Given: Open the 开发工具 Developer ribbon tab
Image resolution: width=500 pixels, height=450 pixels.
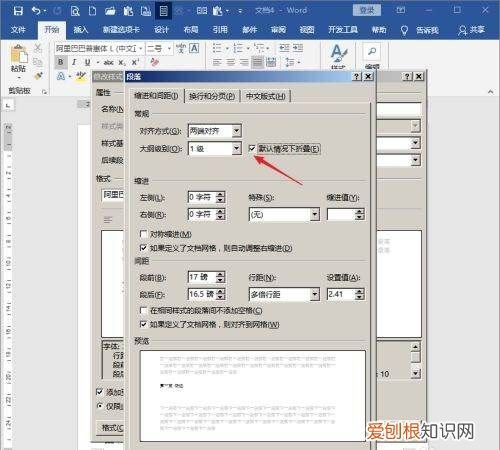Looking at the screenshot, I should [343, 30].
